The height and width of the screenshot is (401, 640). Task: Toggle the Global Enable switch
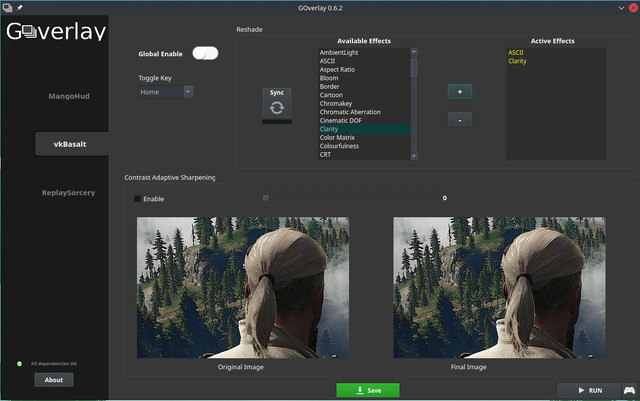point(205,53)
